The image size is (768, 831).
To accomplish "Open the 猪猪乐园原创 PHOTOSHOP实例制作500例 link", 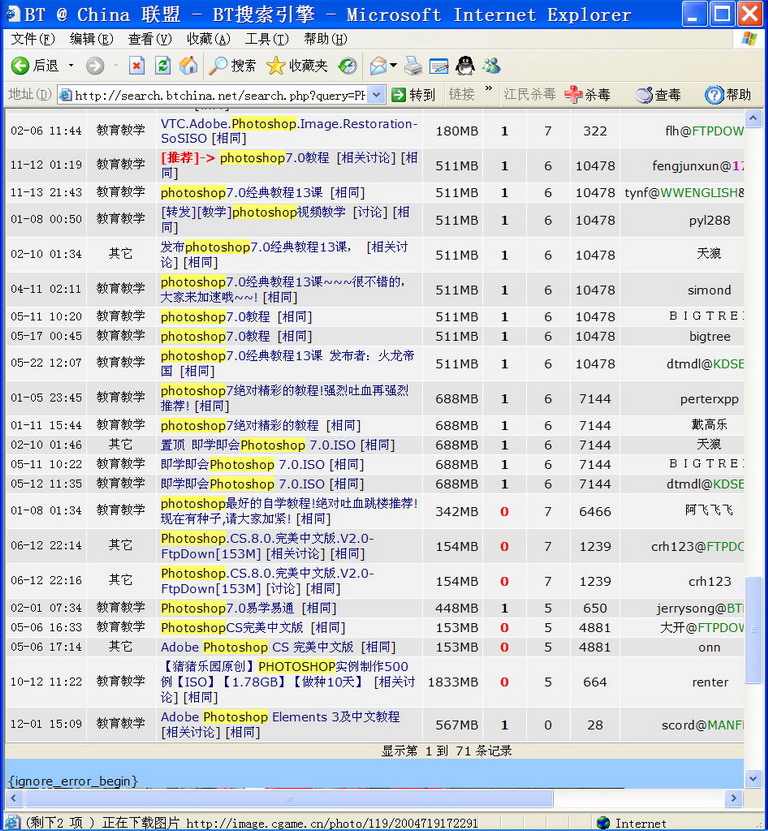I will pos(285,674).
